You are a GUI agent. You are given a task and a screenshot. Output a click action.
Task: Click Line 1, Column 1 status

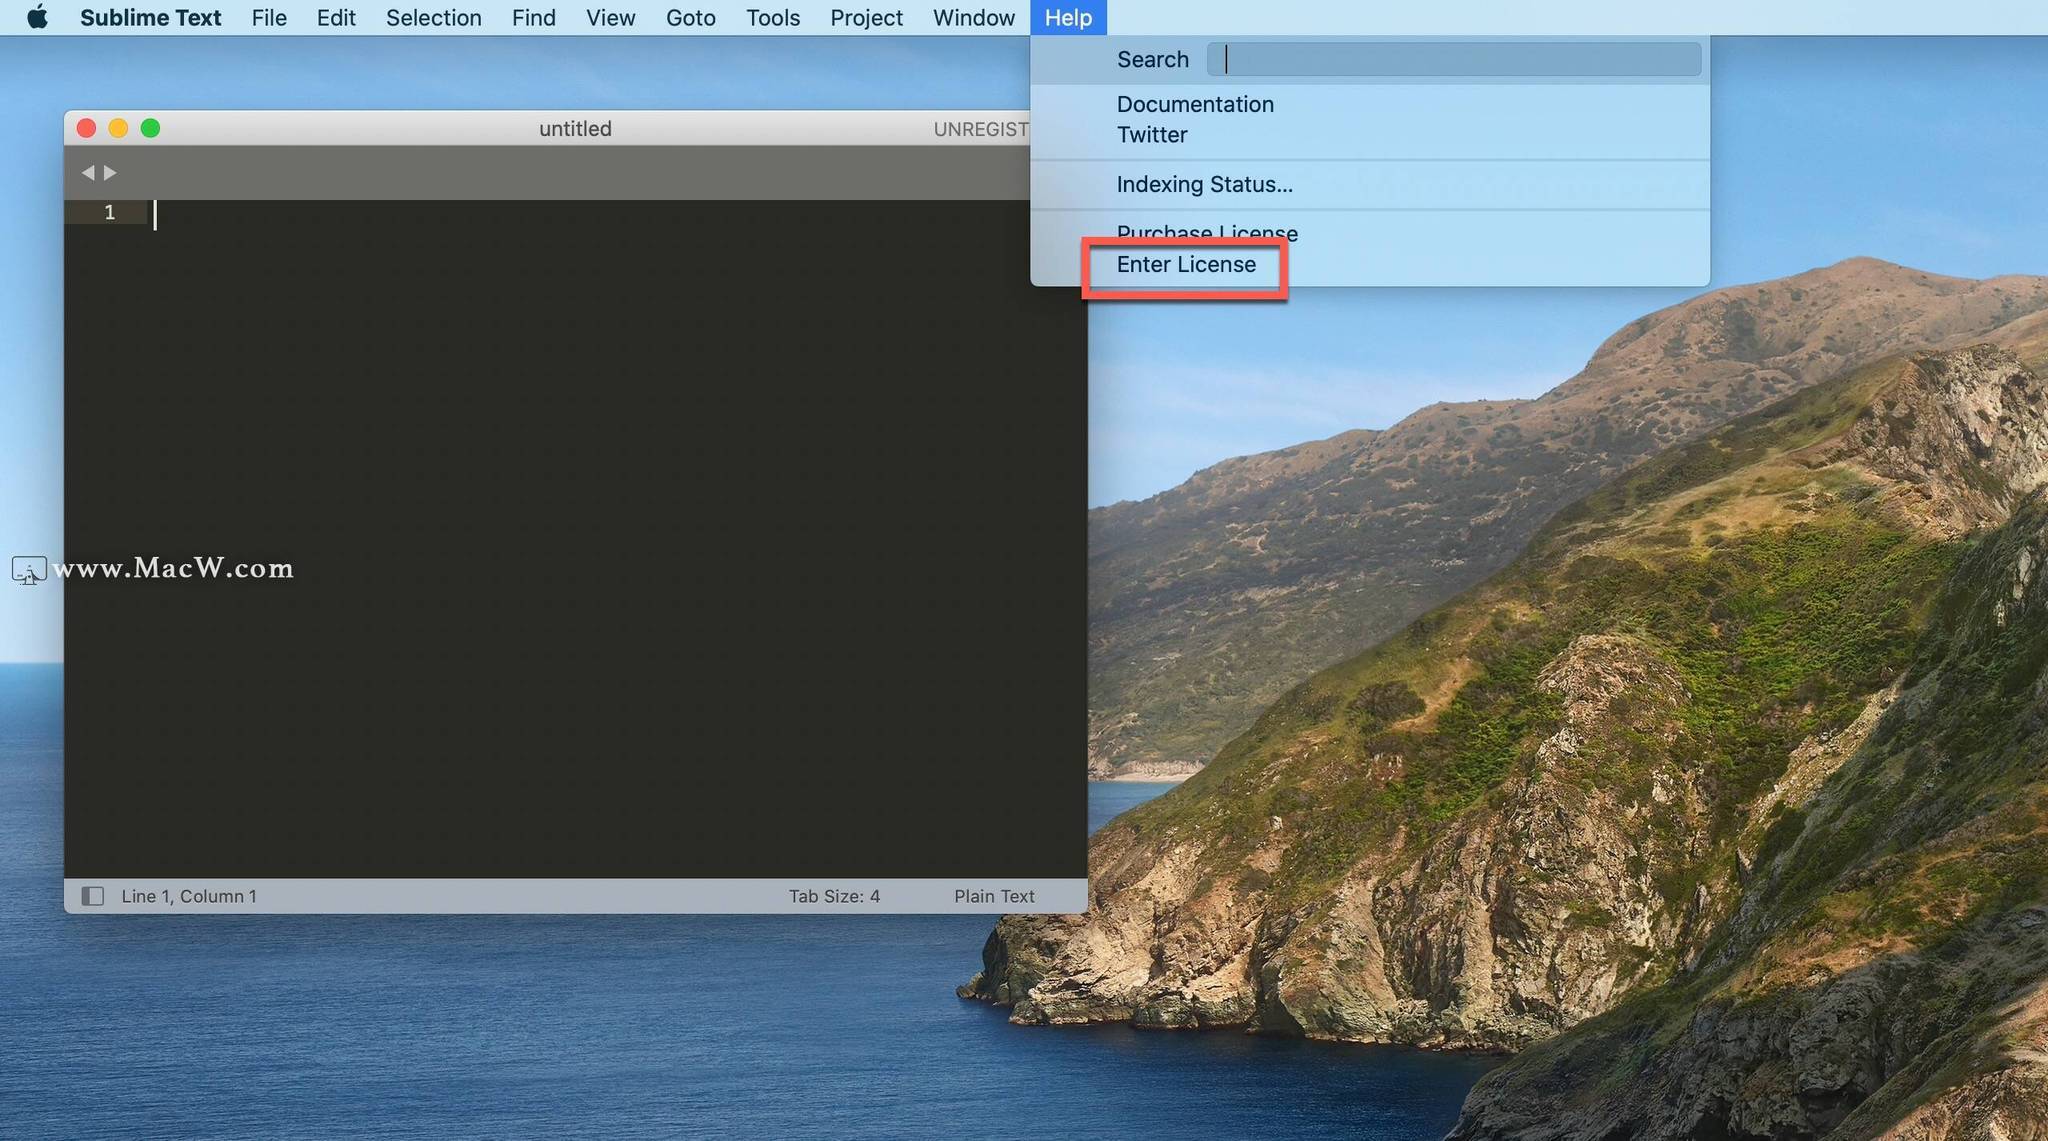point(189,896)
